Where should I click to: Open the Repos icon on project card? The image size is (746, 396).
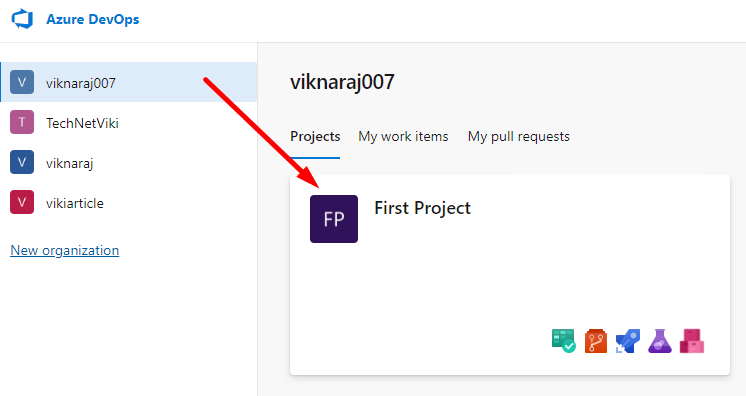click(596, 341)
